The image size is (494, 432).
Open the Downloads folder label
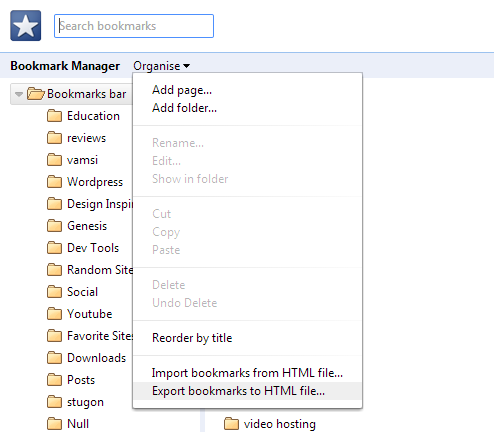97,358
